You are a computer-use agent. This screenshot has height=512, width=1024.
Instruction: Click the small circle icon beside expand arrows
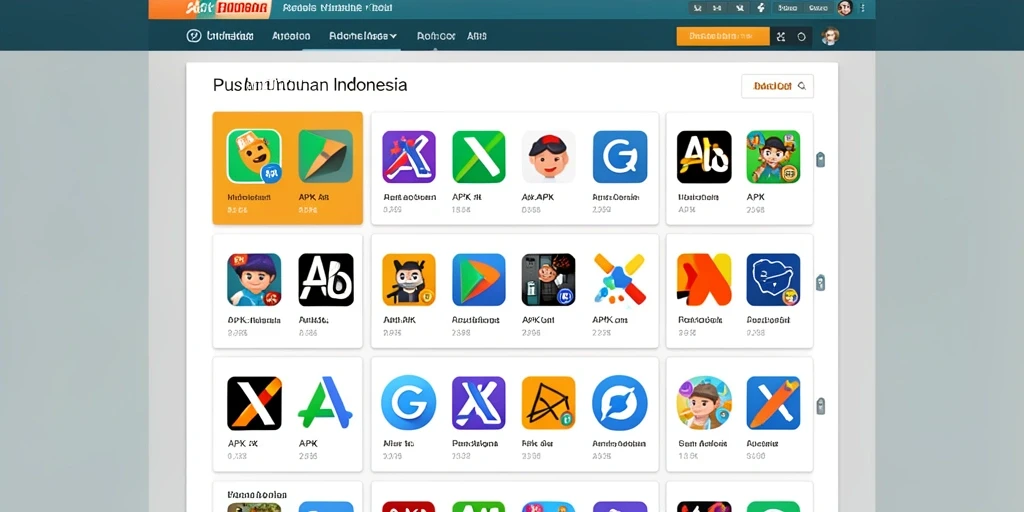801,37
